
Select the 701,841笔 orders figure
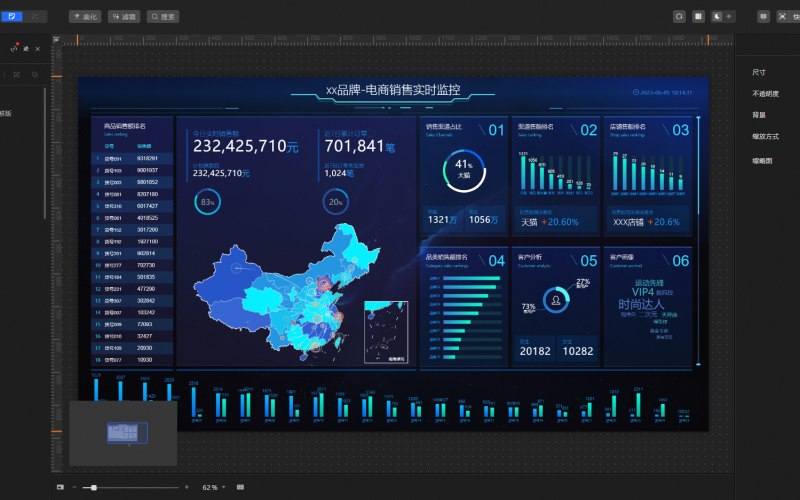pyautogui.click(x=360, y=146)
